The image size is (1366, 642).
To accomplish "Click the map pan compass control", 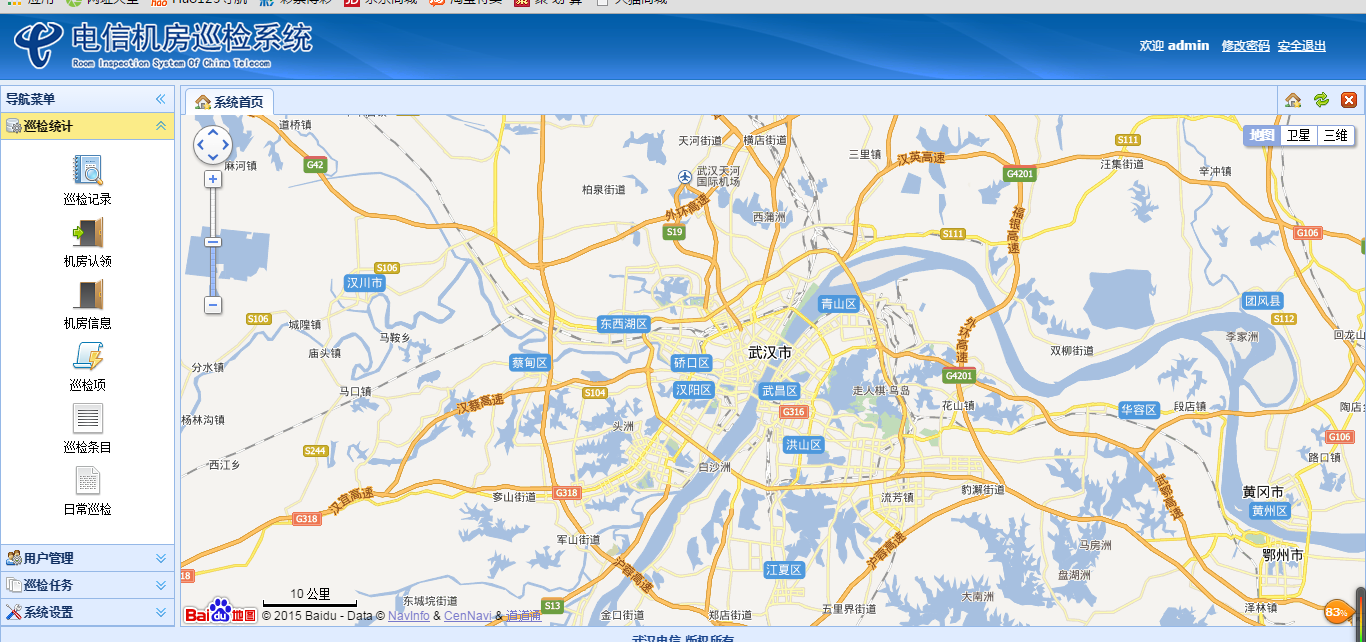I will point(212,145).
